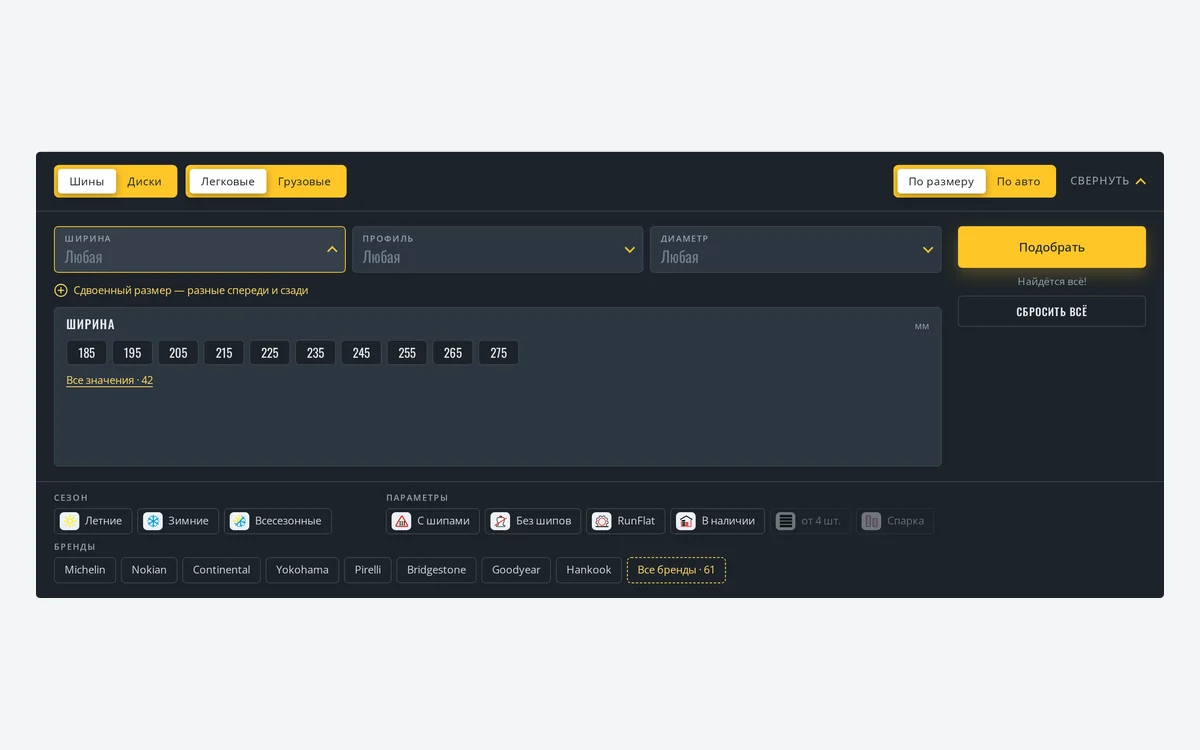Screen dimensions: 1200x750
Task: Select the Легковые tab
Action: [228, 181]
